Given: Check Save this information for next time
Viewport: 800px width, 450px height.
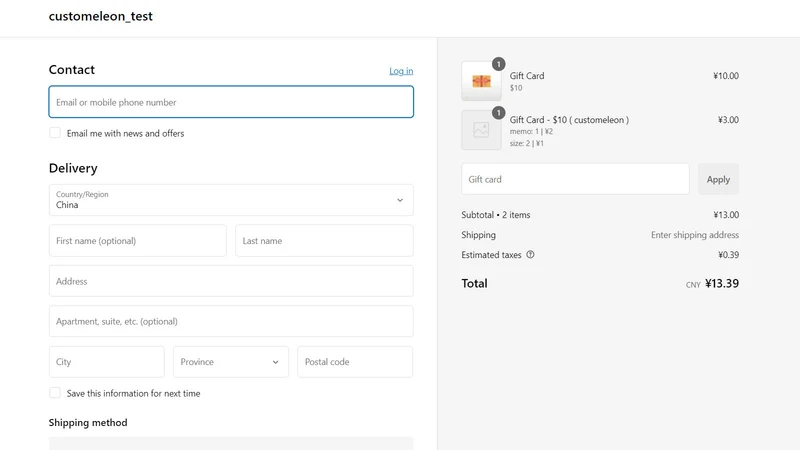Looking at the screenshot, I should click(55, 393).
